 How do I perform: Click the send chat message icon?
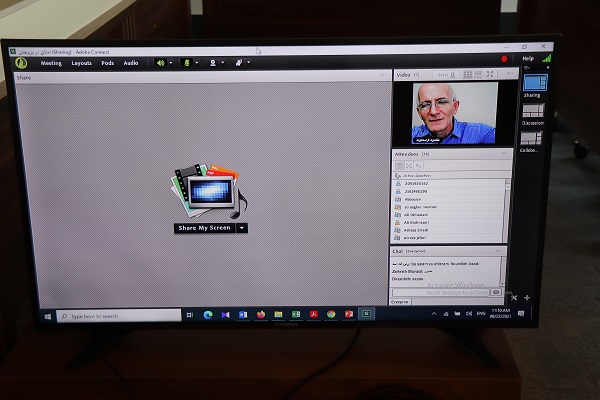tap(496, 292)
